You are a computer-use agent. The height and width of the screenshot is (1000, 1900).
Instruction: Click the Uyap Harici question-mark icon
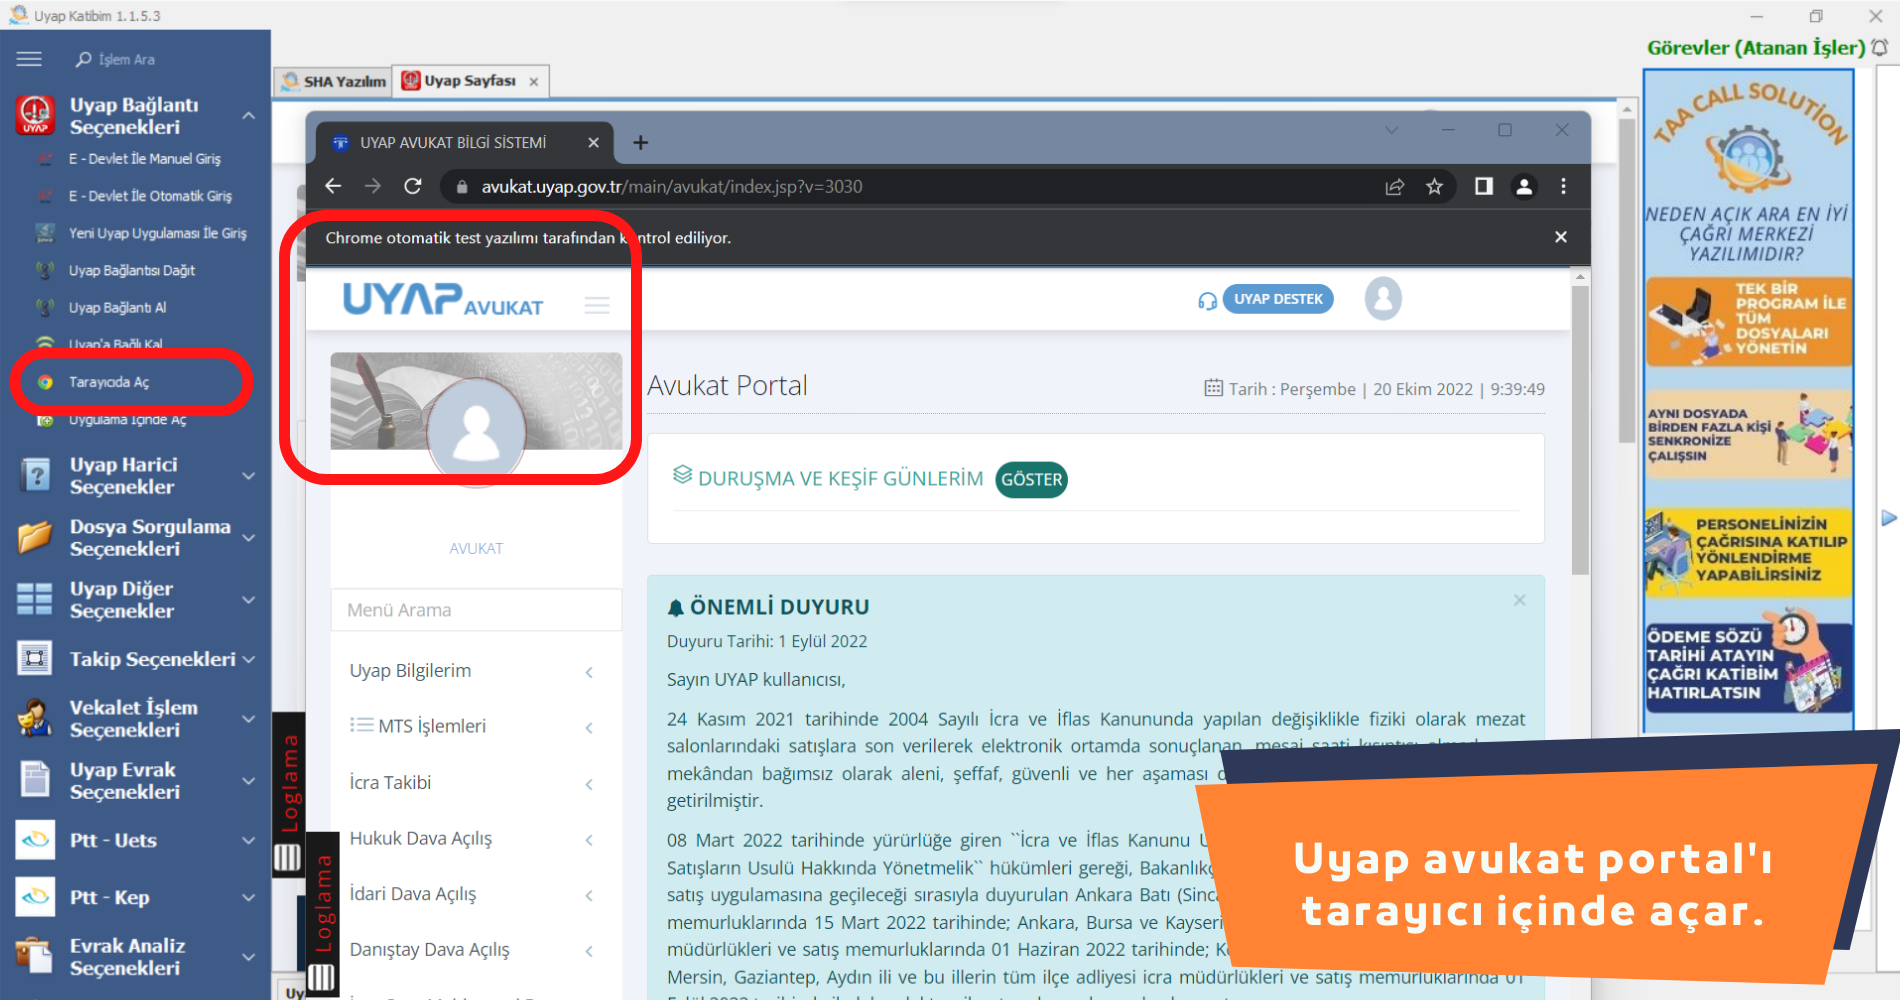[35, 476]
